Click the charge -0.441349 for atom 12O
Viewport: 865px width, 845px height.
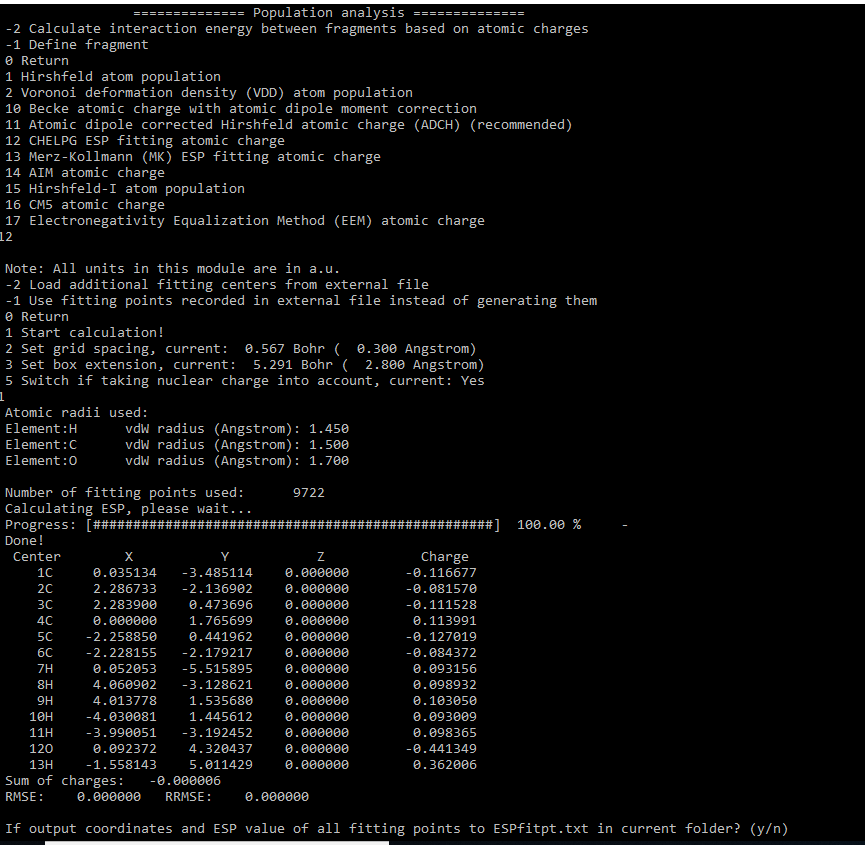pyautogui.click(x=441, y=748)
